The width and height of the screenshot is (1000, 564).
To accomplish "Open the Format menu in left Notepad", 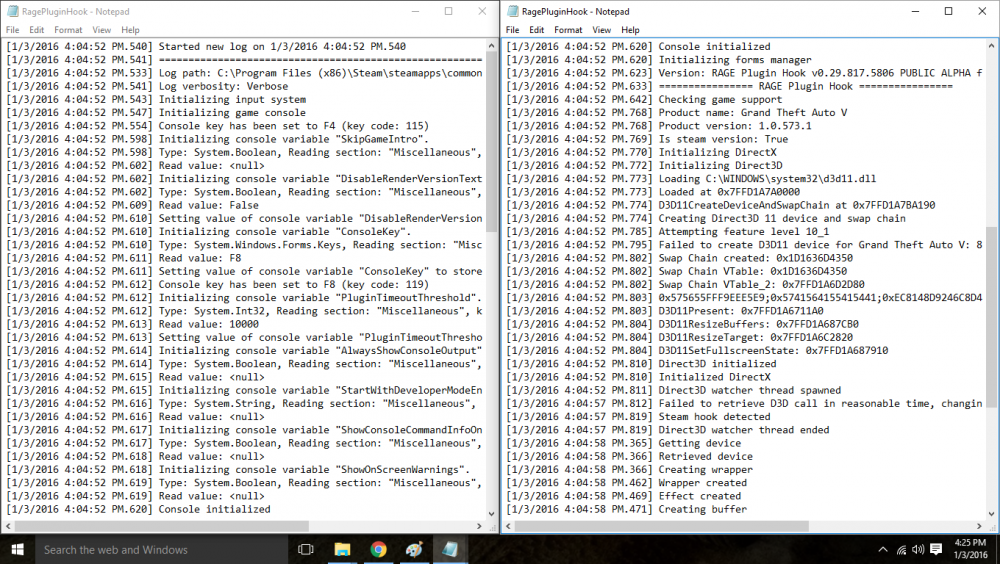I will pyautogui.click(x=68, y=30).
